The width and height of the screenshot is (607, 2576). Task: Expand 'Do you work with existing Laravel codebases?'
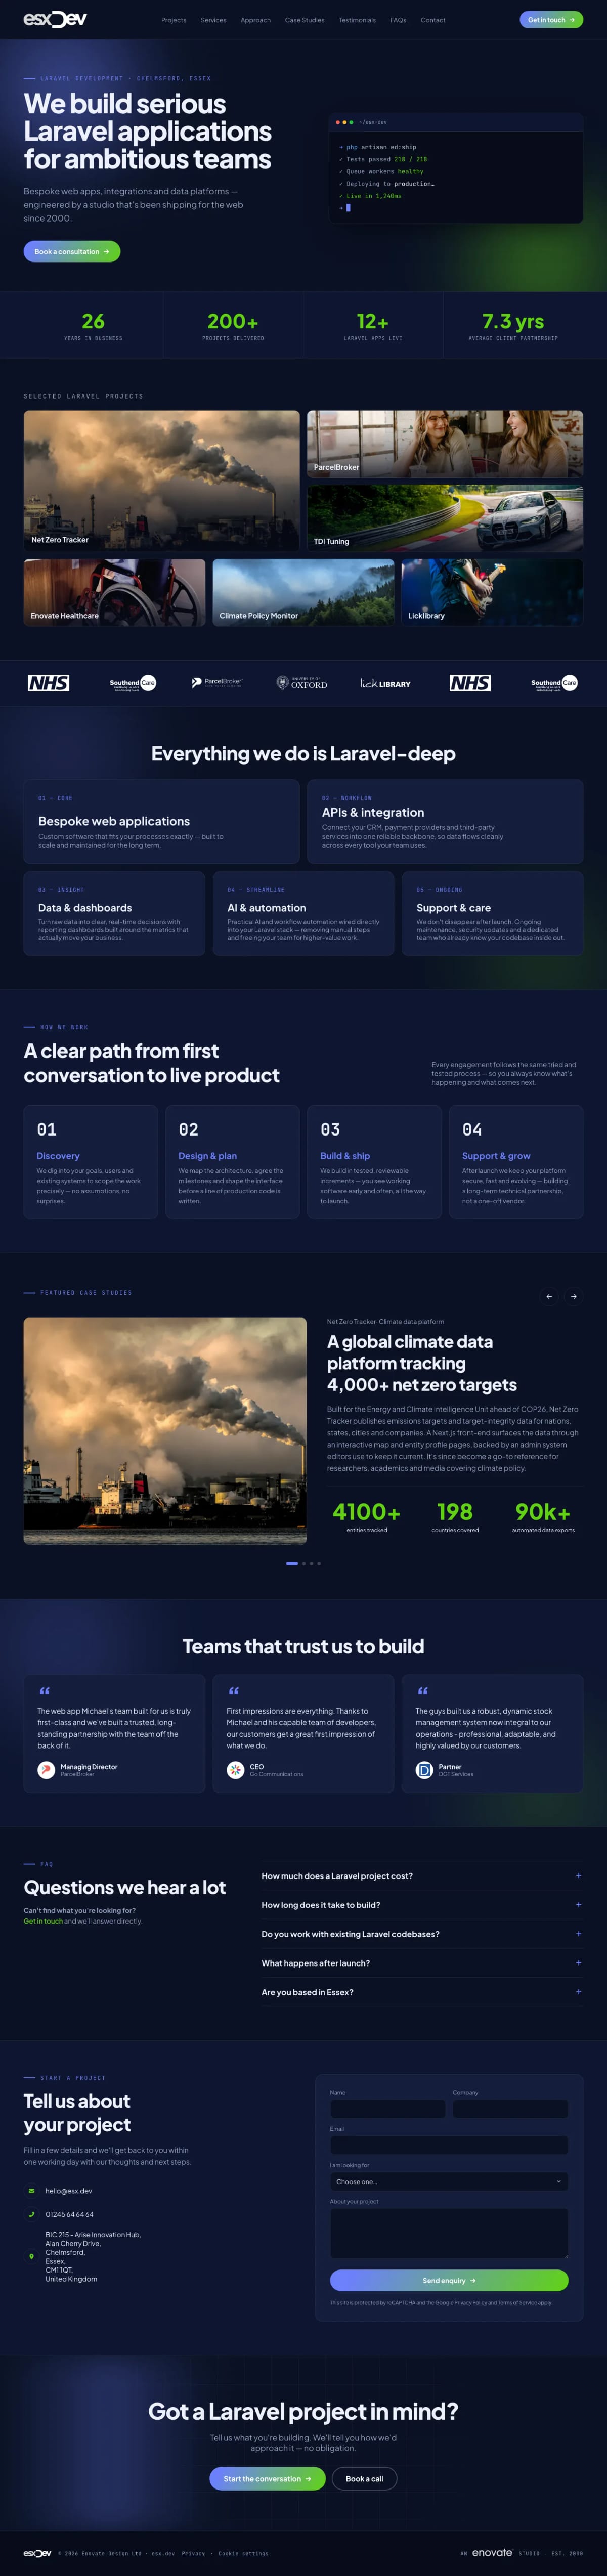[x=422, y=1934]
